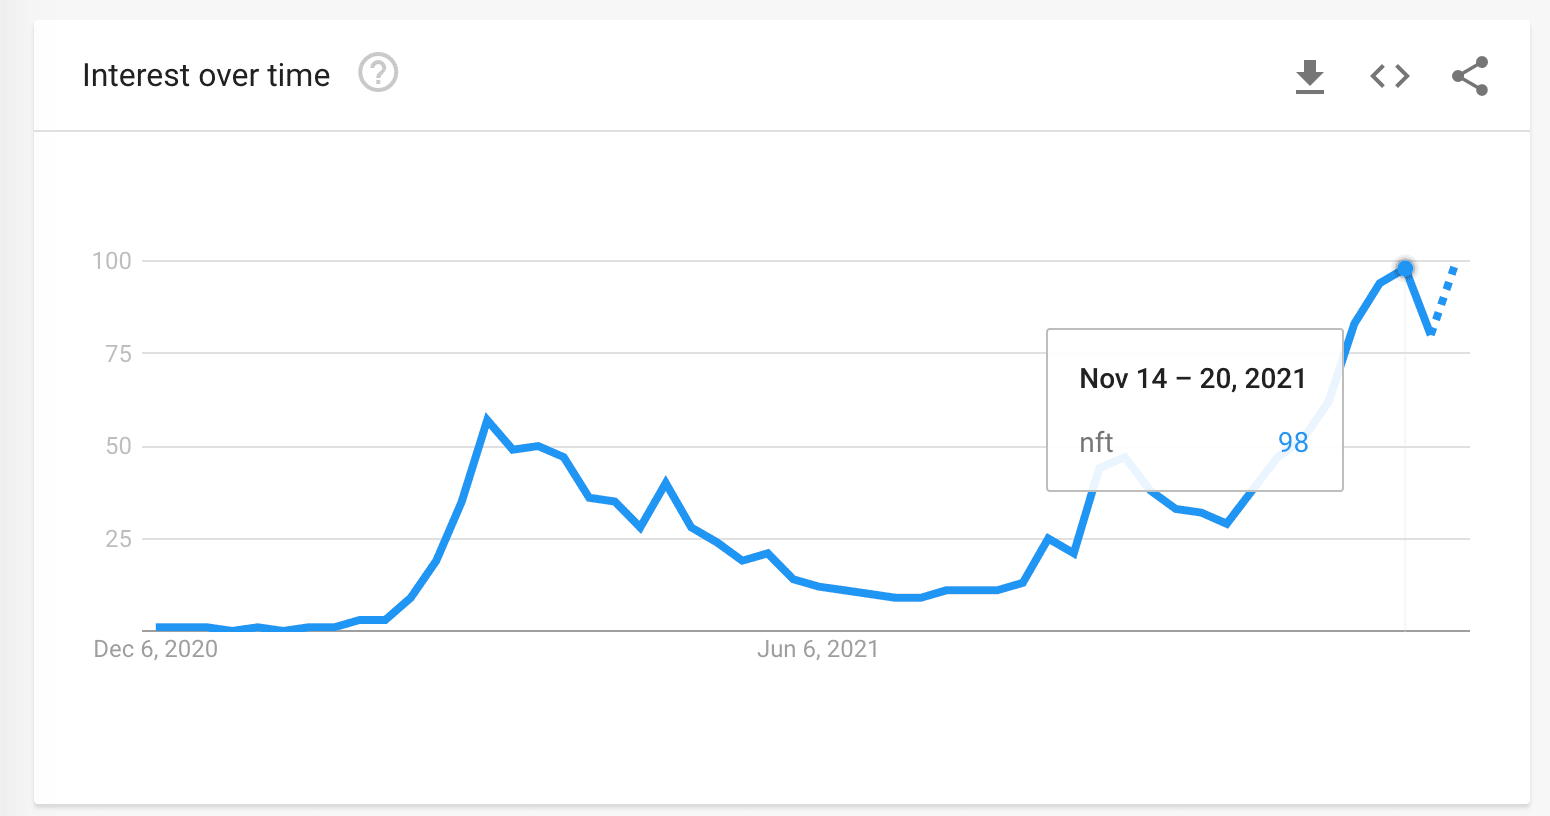
Task: Click the 50 y-axis label
Action: point(119,446)
